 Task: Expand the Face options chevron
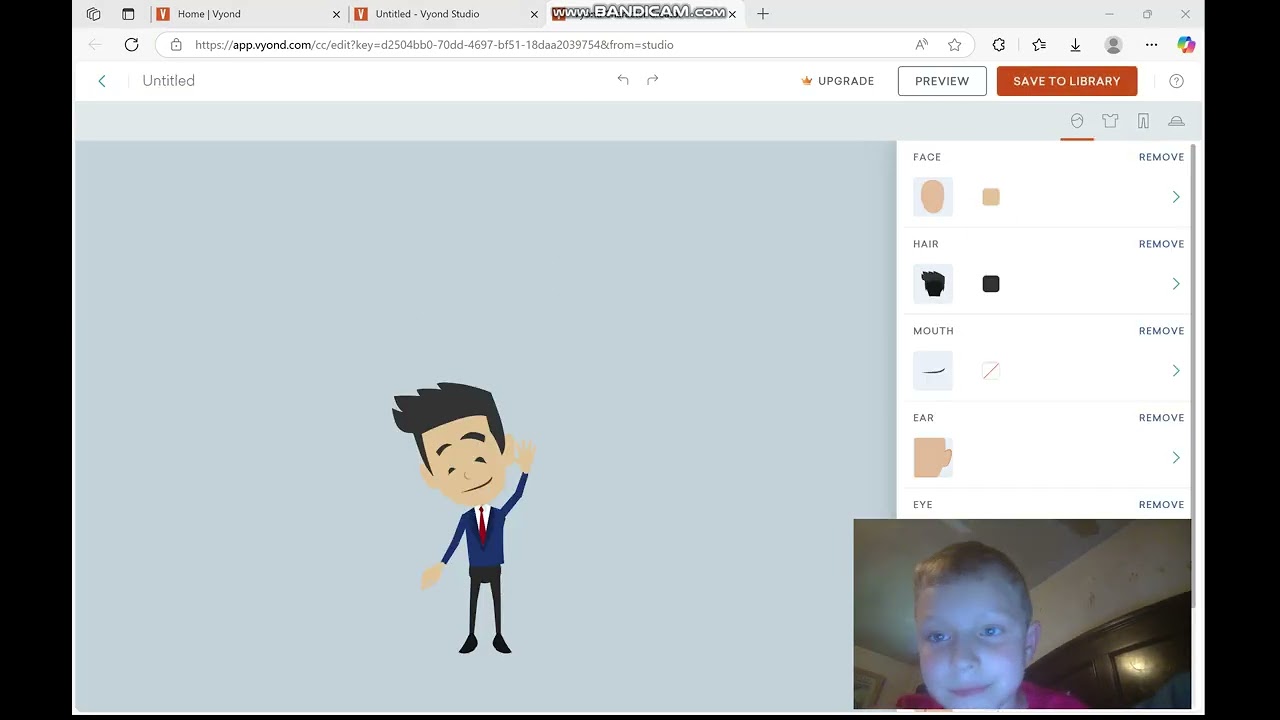[x=1176, y=197]
